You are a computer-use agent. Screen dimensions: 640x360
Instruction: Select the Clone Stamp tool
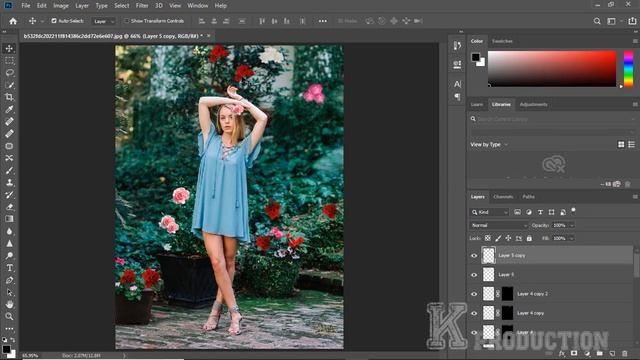tap(9, 182)
